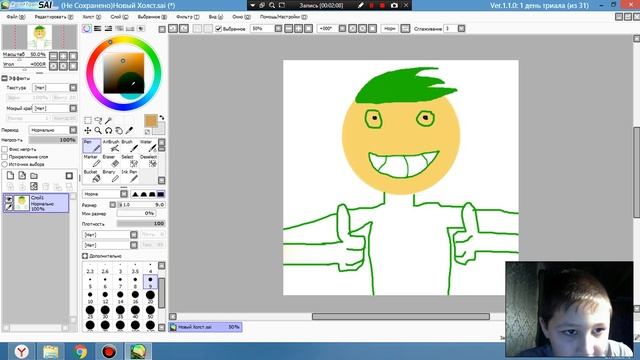640x360 pixels.
Task: Show the HSV sliders panel icon
Action: pyautogui.click(x=108, y=29)
